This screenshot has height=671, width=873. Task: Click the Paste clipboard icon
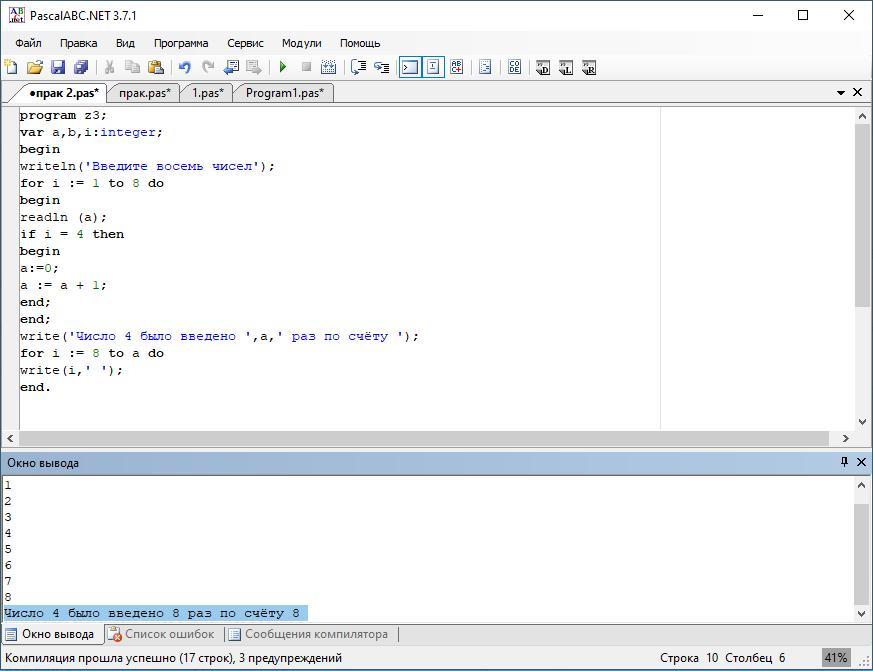coord(155,67)
